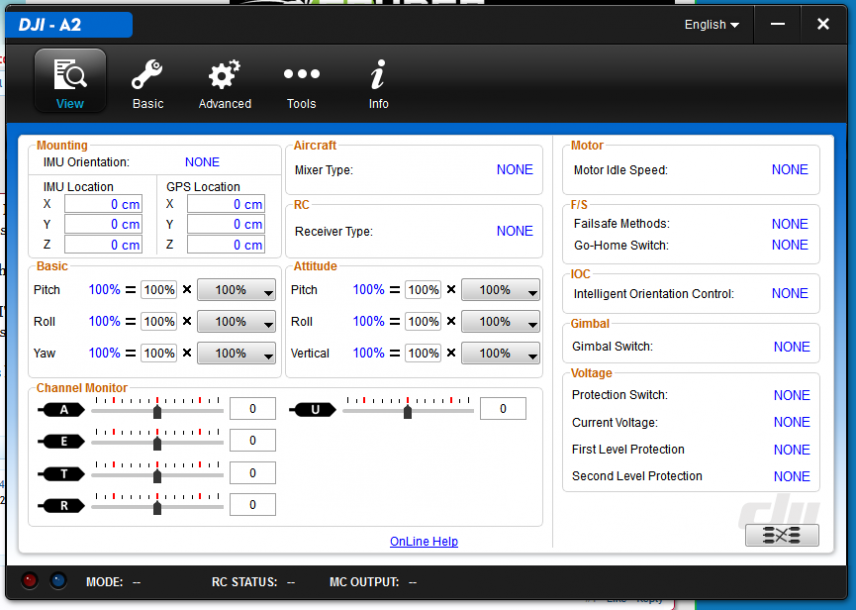Open Basic Roll gain dropdown
This screenshot has width=856, height=610.
pos(236,322)
